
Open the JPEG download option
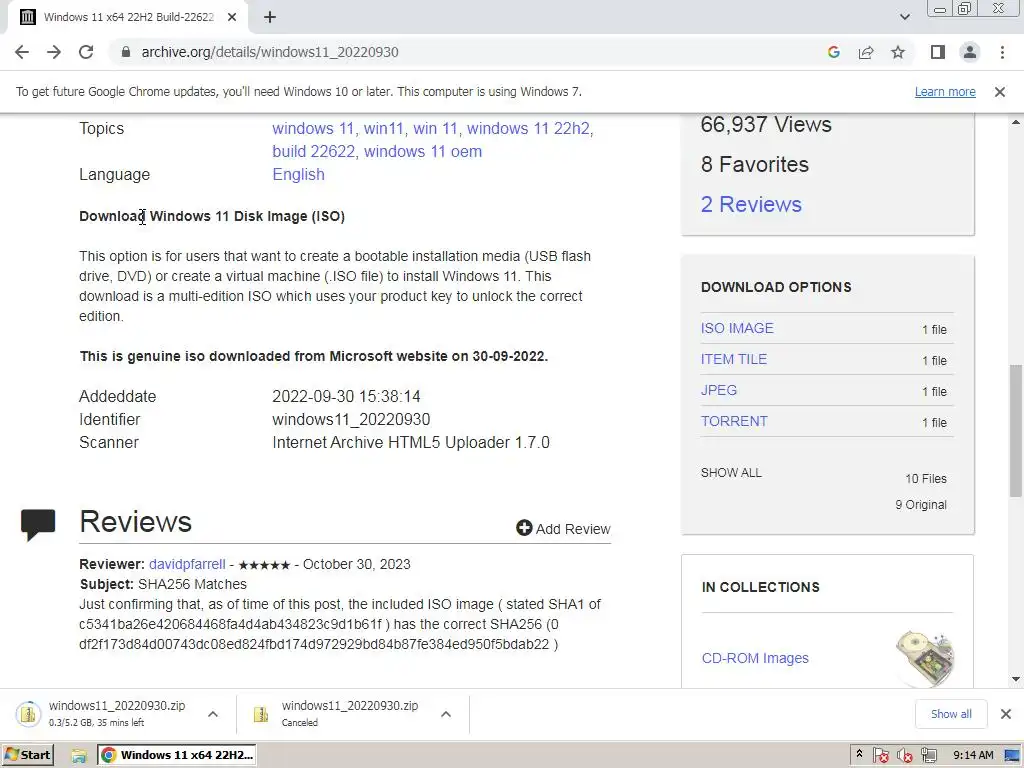(718, 390)
